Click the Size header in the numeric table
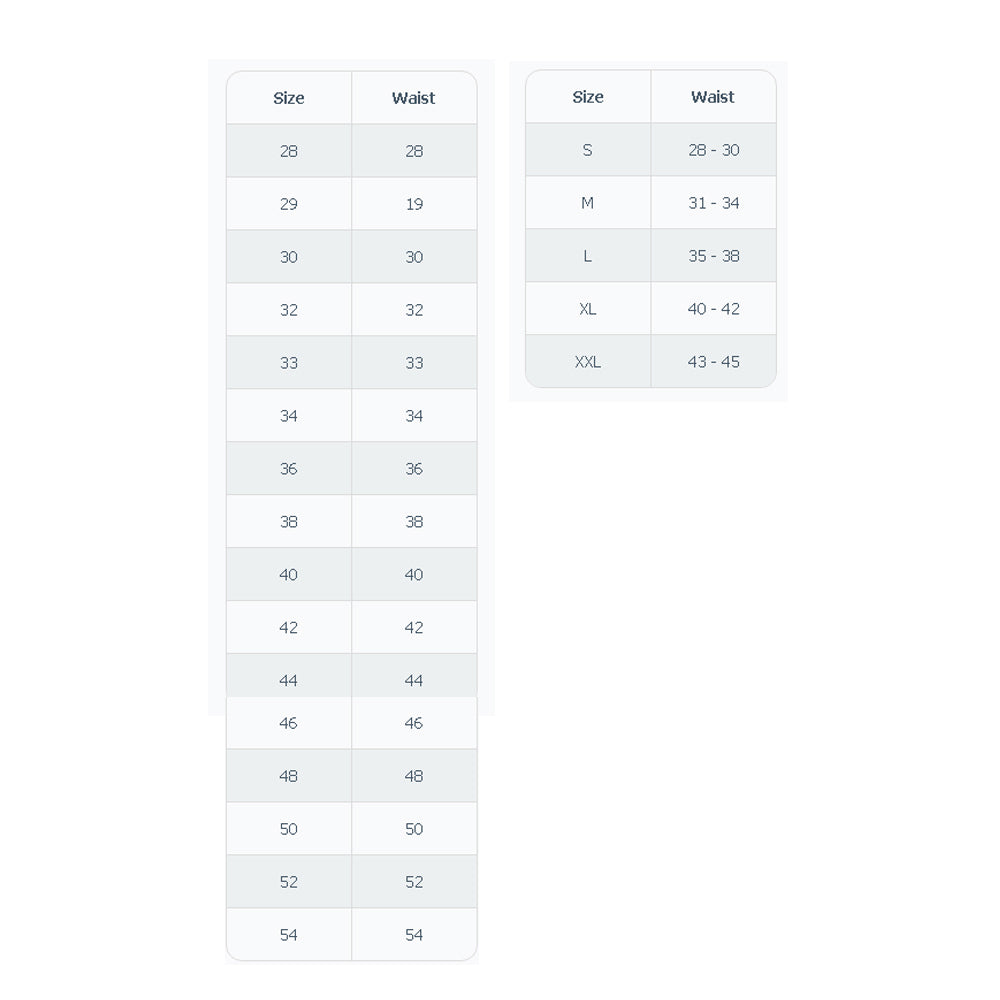 (x=289, y=98)
